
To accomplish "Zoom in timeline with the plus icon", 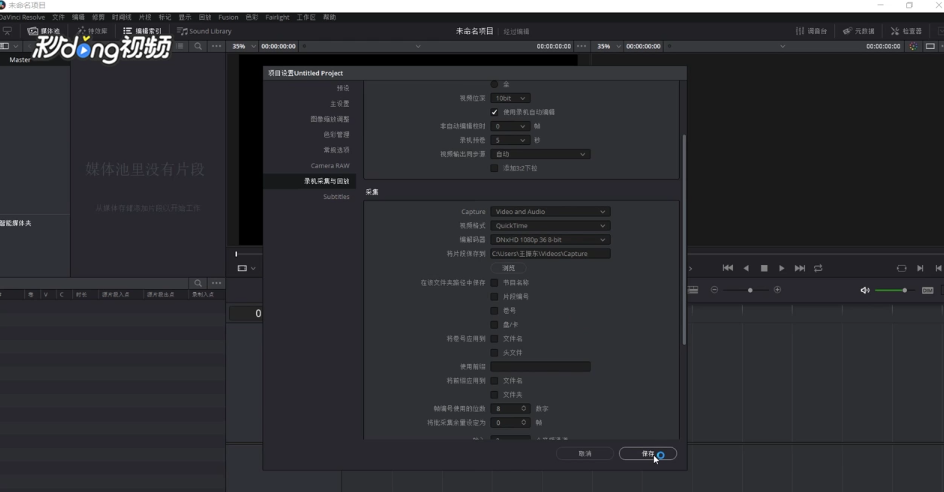I will coord(777,290).
